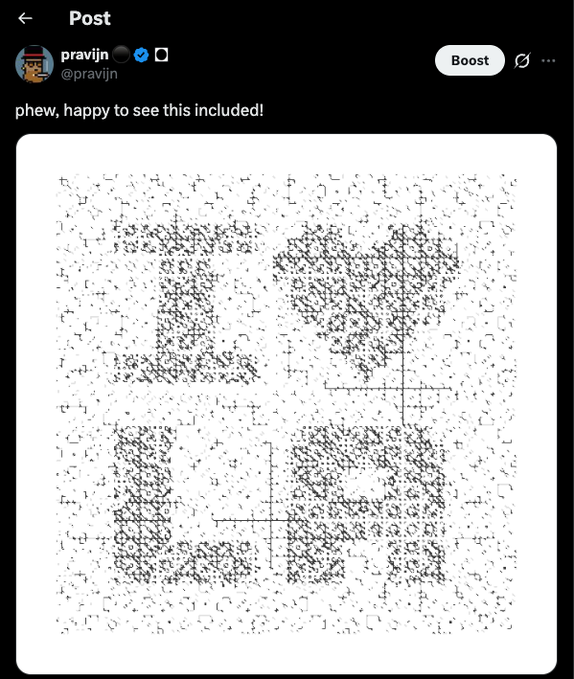Open the Grok slashed-circle icon
Image resolution: width=574 pixels, height=679 pixels.
(x=522, y=61)
